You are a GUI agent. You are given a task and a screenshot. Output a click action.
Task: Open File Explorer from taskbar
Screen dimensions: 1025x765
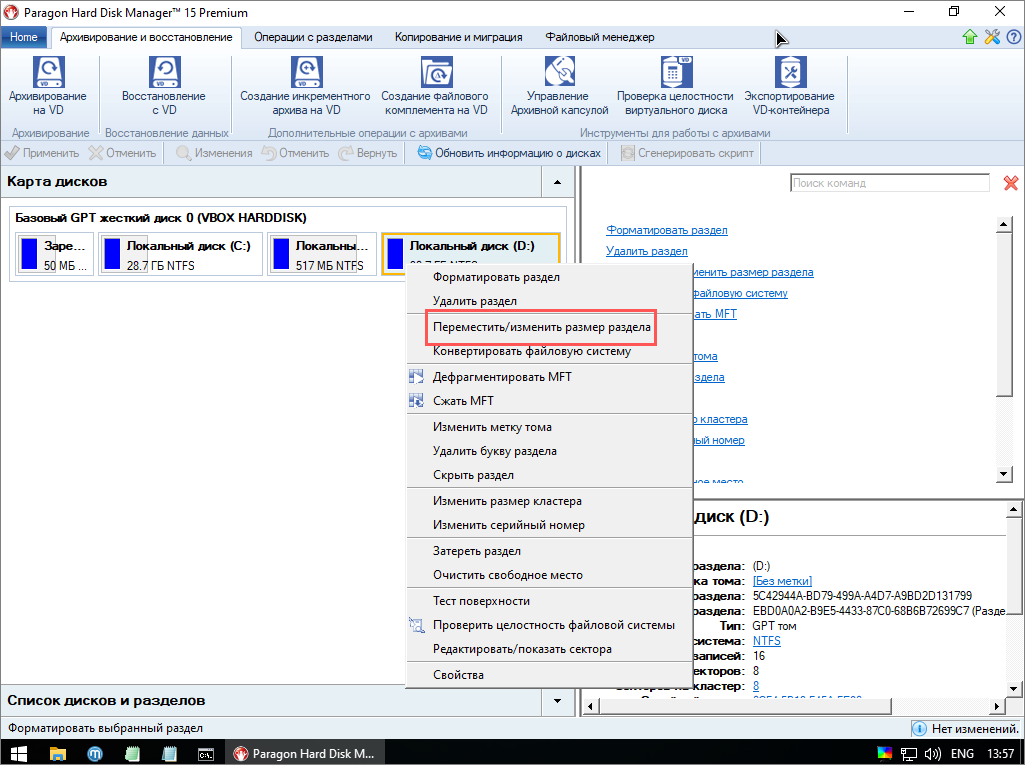(58, 753)
